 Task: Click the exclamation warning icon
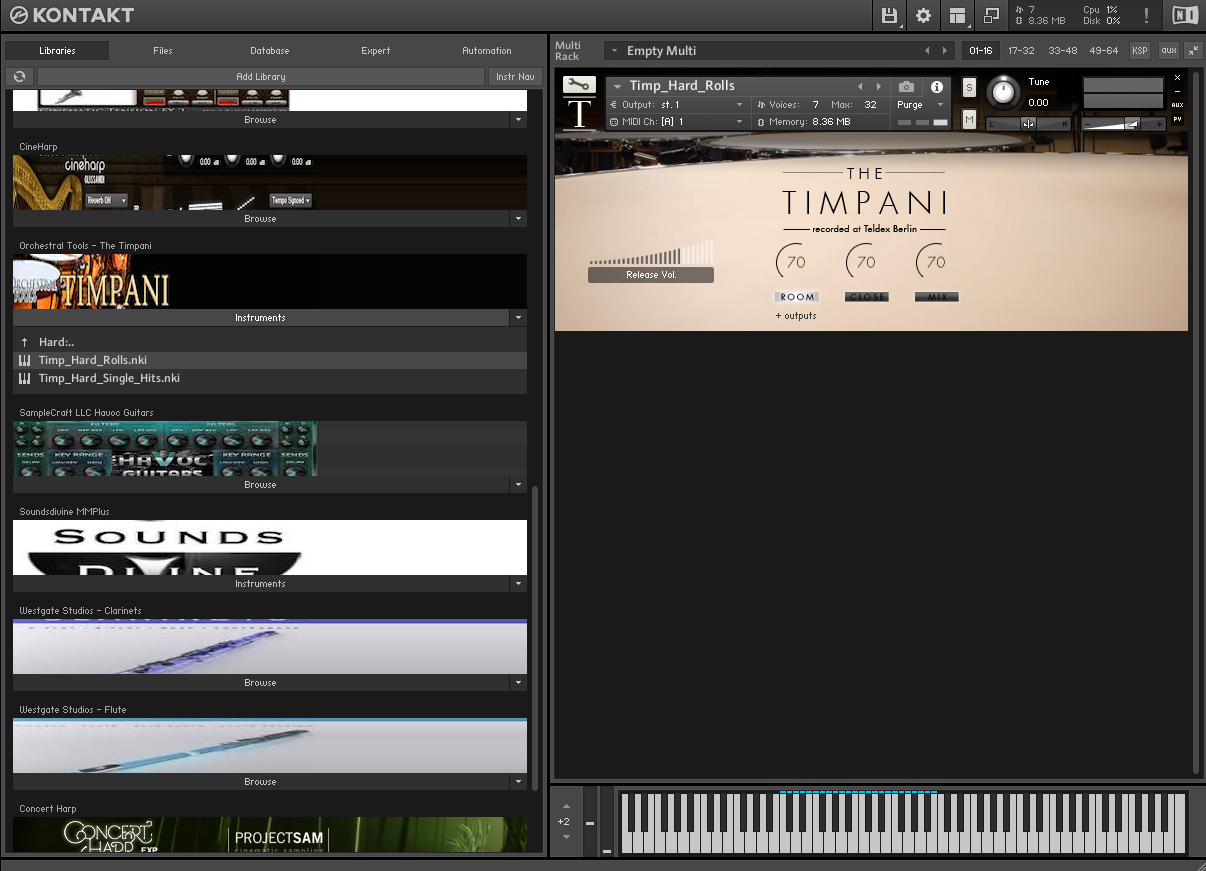tap(1146, 15)
